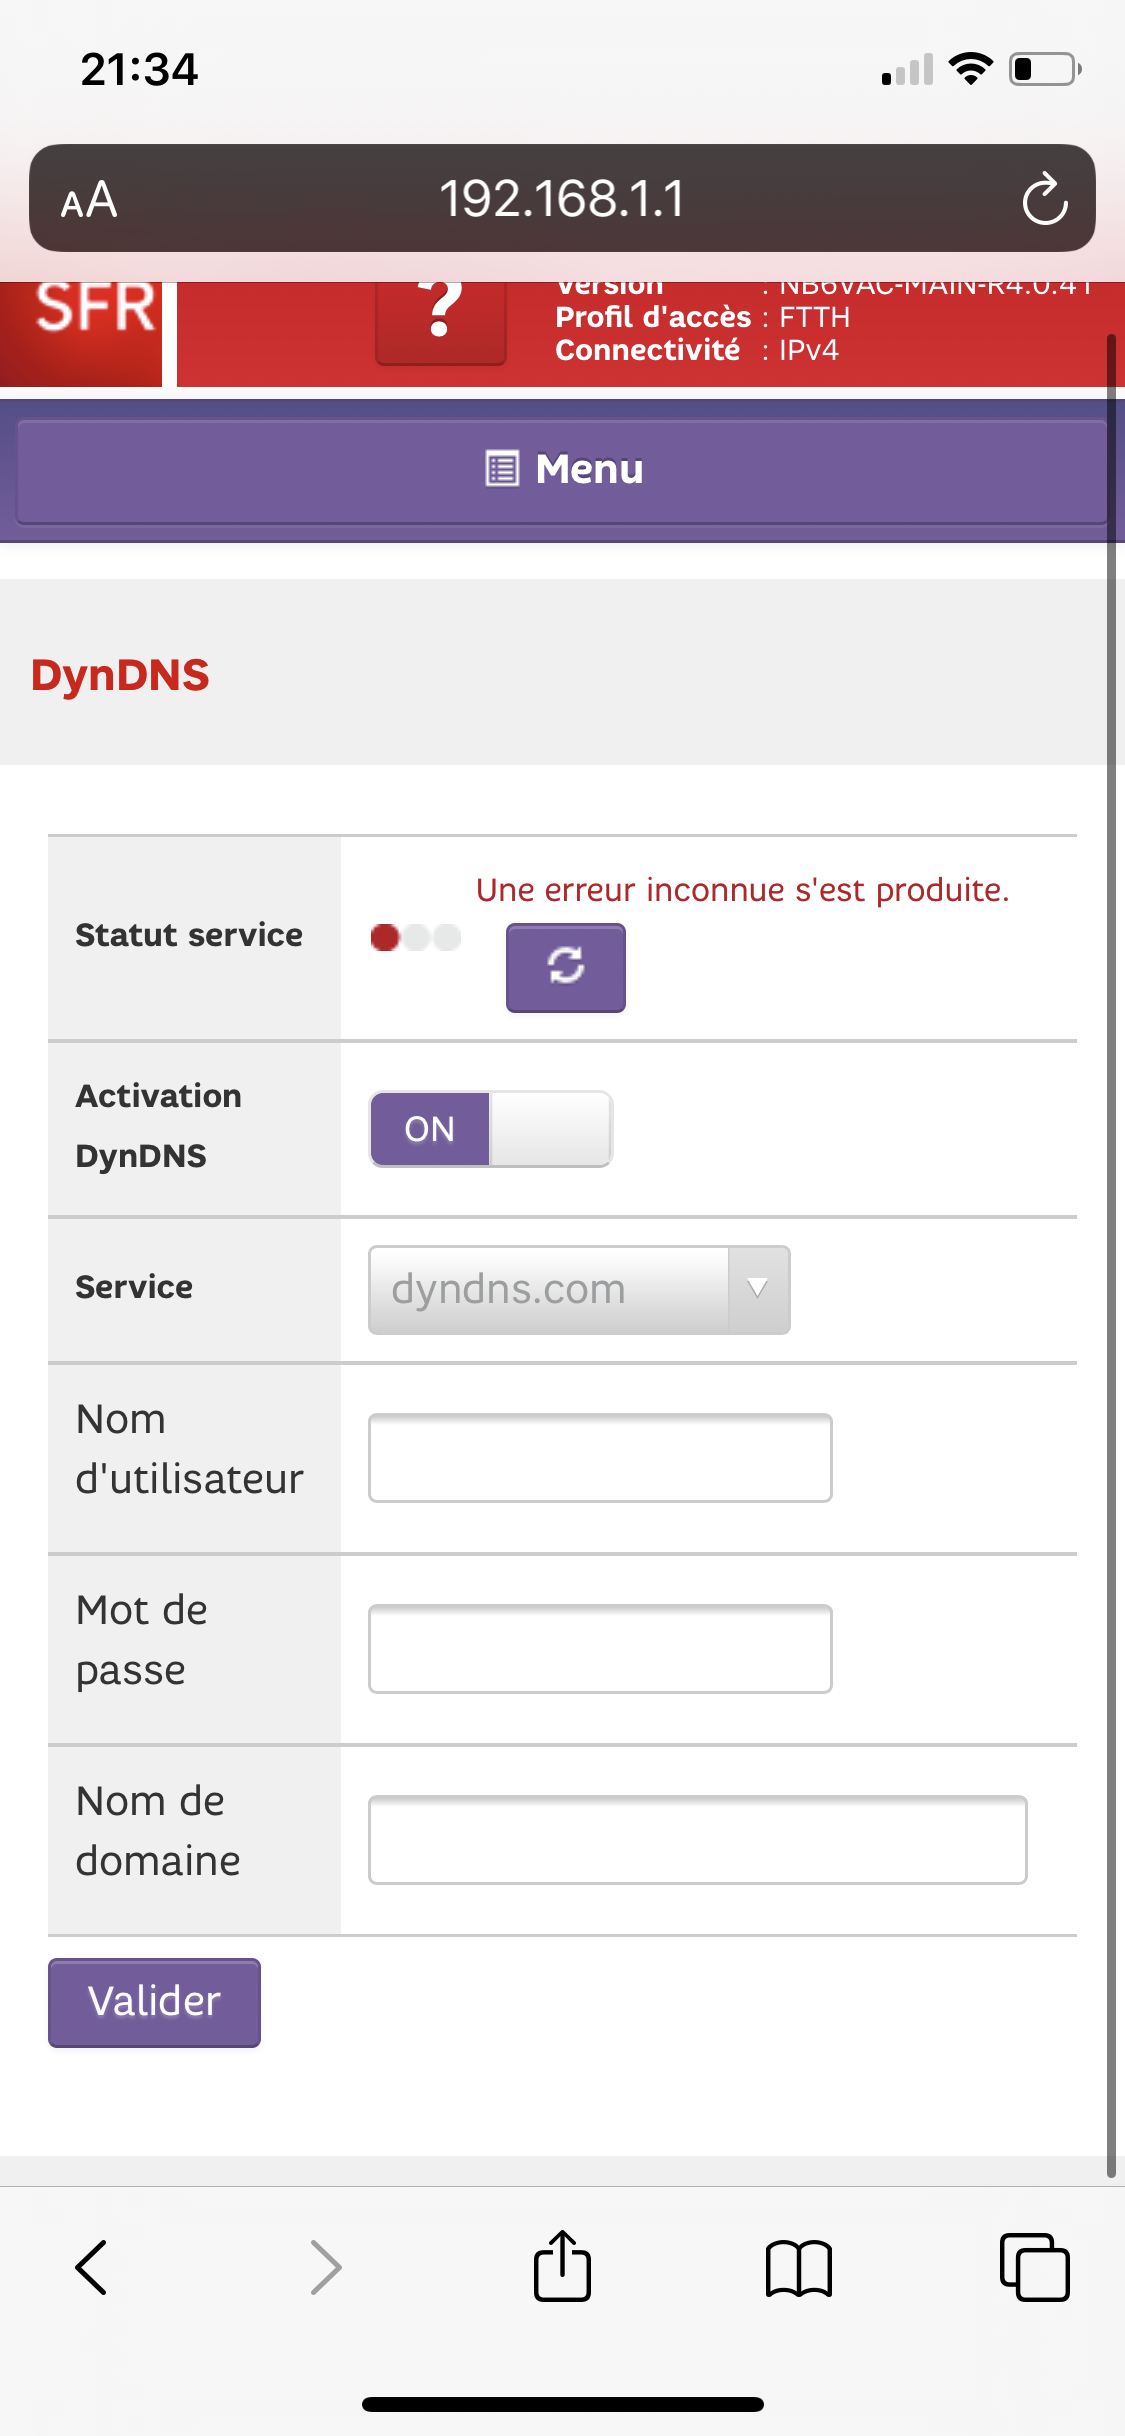The width and height of the screenshot is (1125, 2436).
Task: Open Safari text size AA options
Action: 89,200
